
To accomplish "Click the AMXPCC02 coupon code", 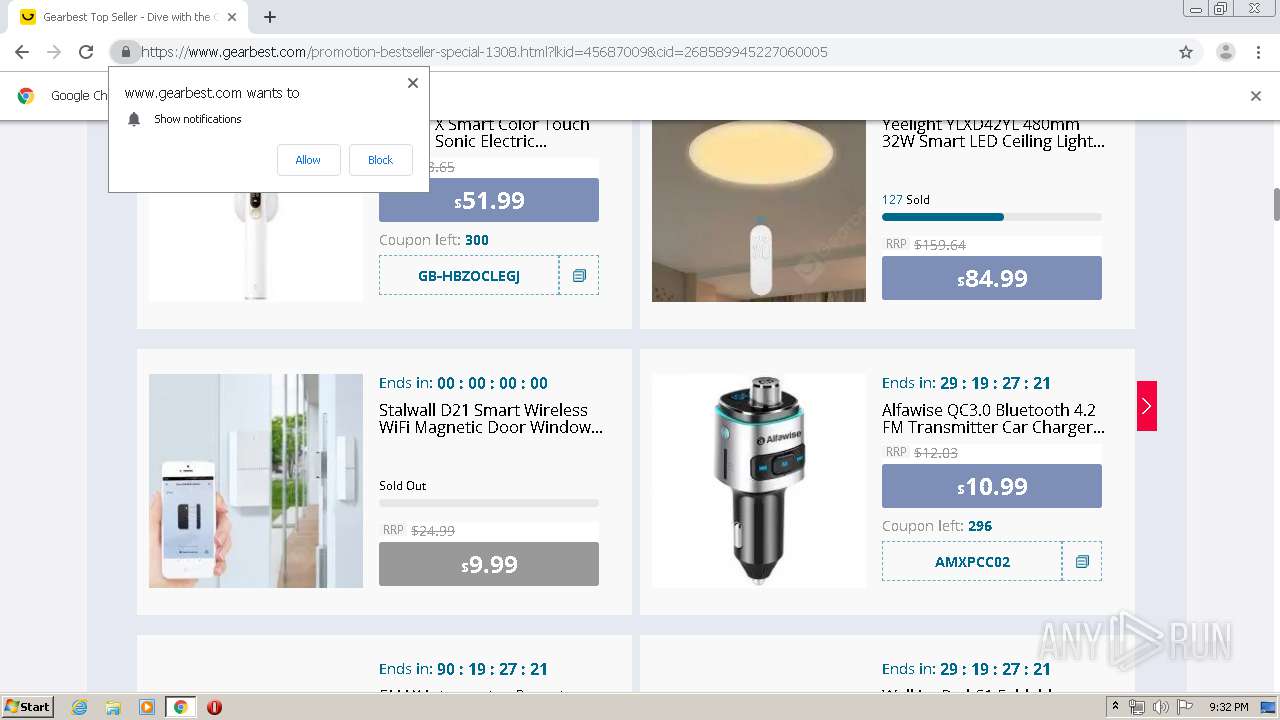I will [972, 562].
